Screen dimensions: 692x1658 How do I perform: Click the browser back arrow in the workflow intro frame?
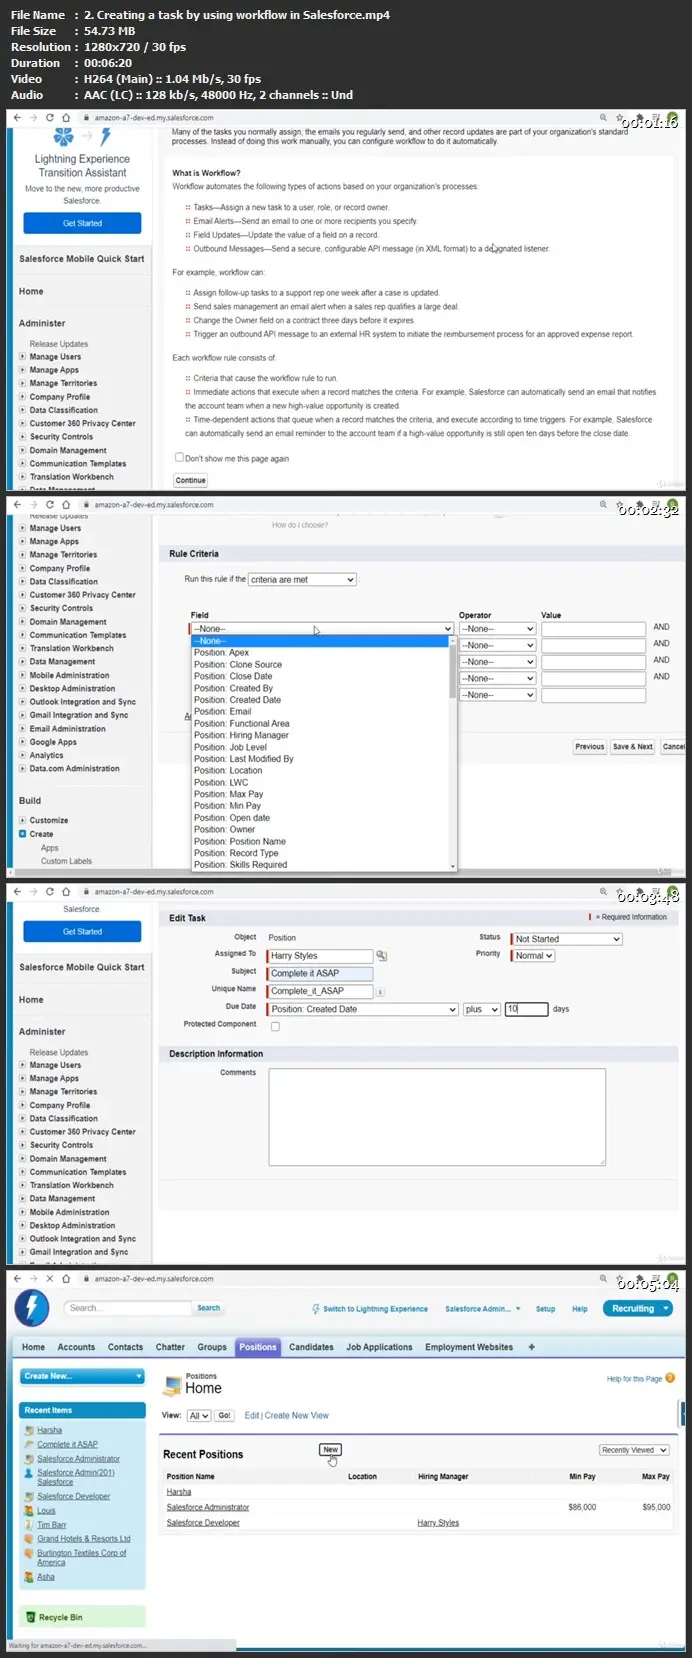coord(17,118)
